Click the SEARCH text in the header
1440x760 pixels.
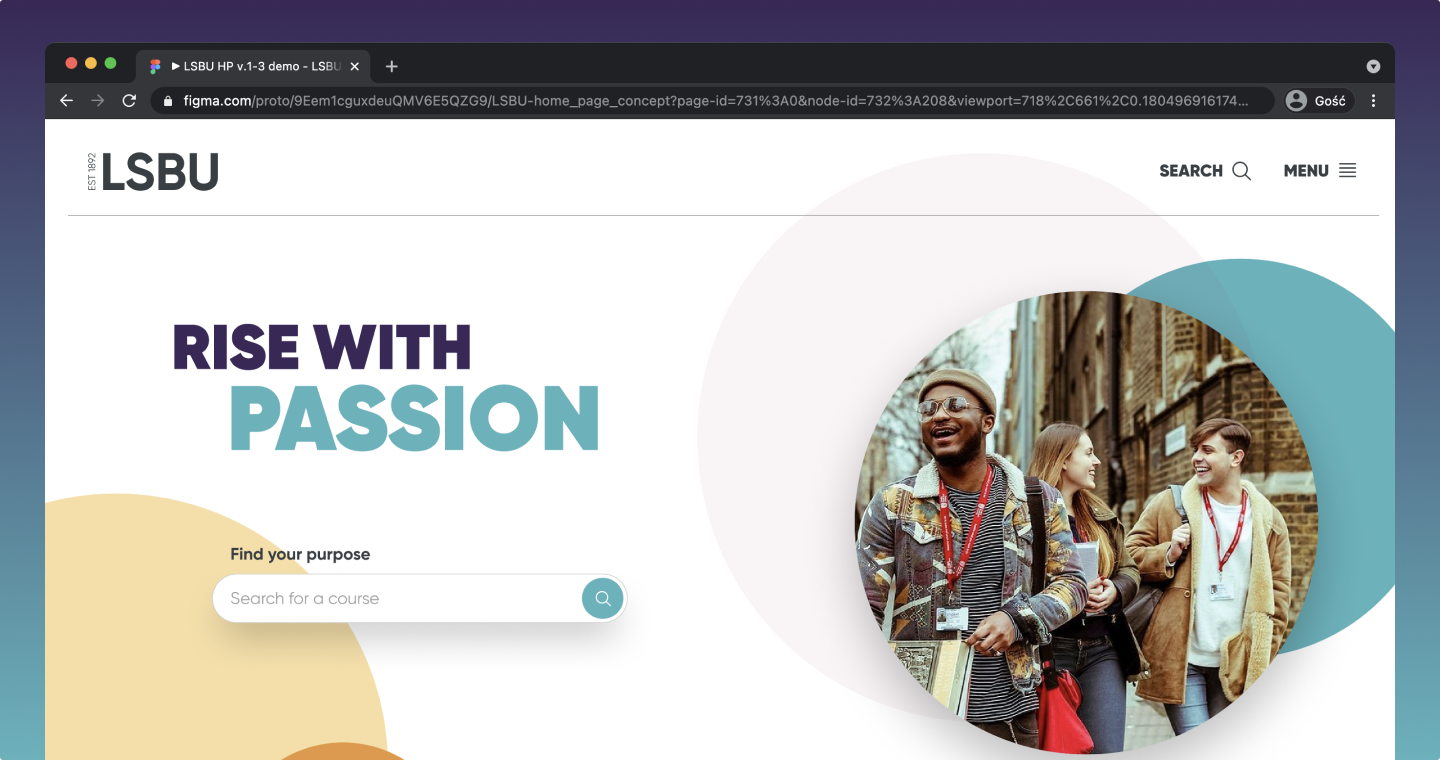point(1190,171)
